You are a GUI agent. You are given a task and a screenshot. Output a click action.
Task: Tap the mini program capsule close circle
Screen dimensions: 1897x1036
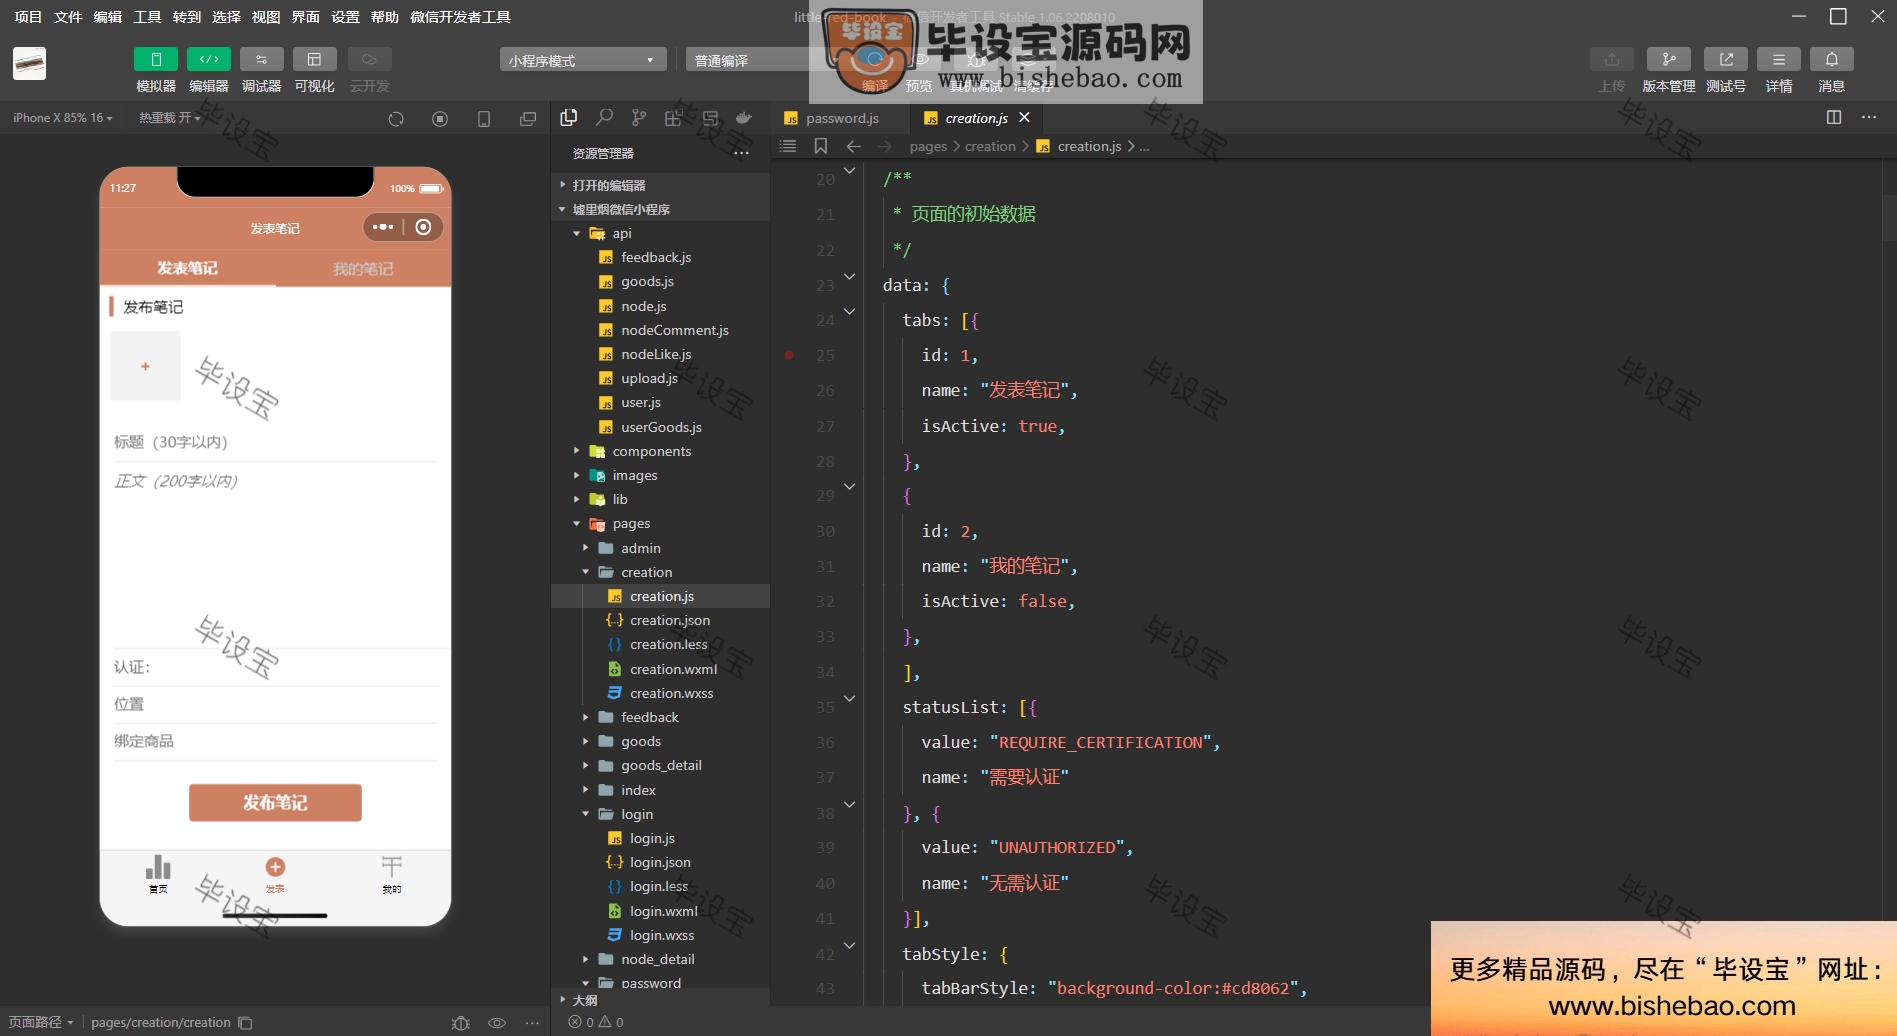424,227
